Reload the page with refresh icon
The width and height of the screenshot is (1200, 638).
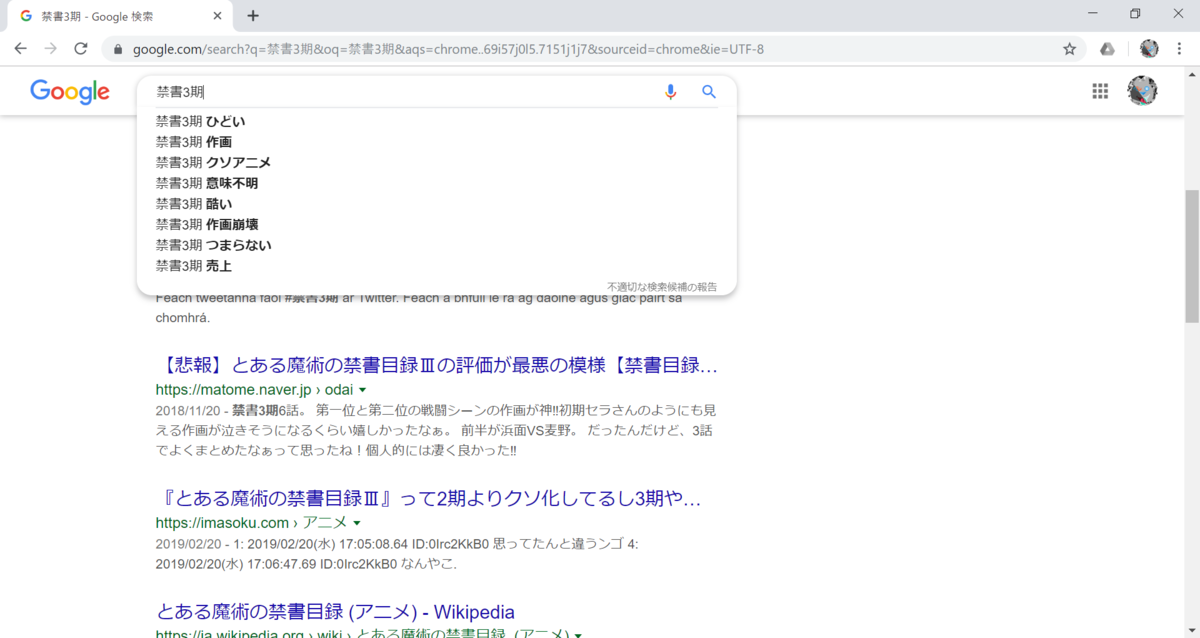point(81,49)
